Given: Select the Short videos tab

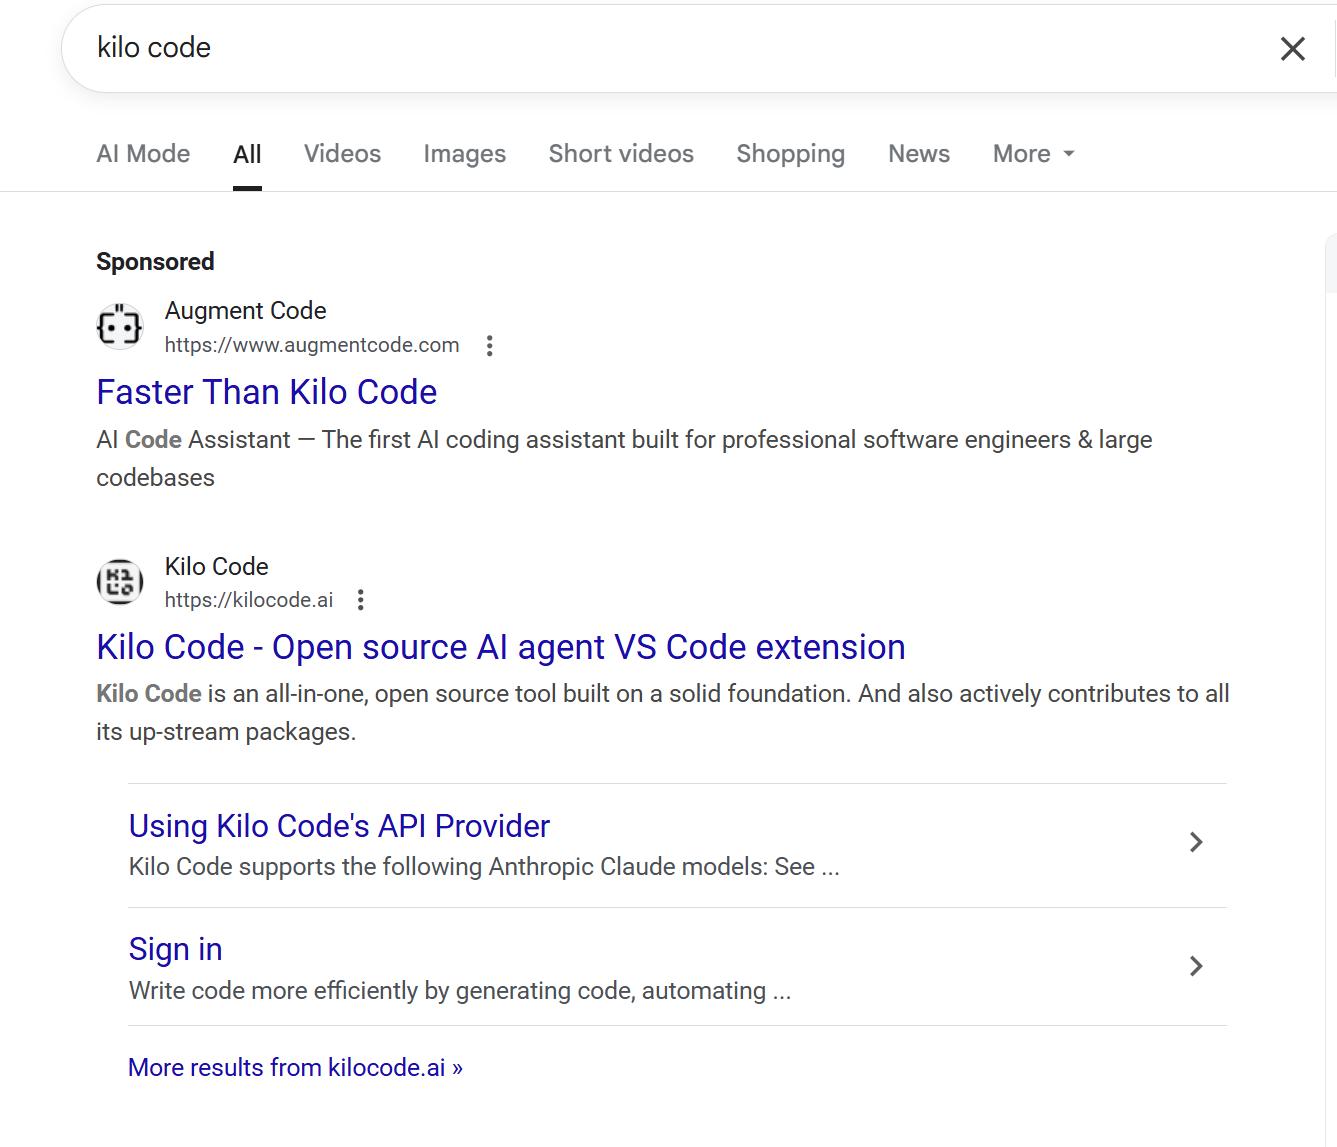Looking at the screenshot, I should click(621, 154).
